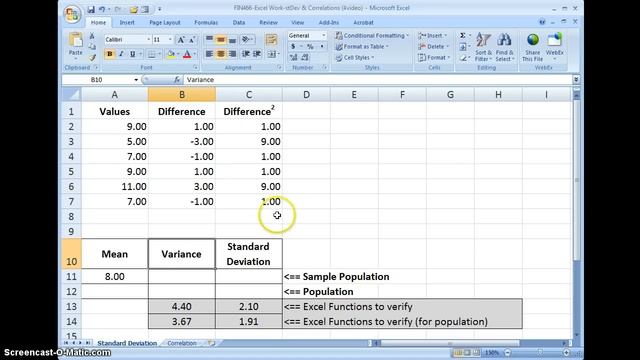Switch to the Review ribbon tab
The height and width of the screenshot is (360, 640).
point(268,22)
